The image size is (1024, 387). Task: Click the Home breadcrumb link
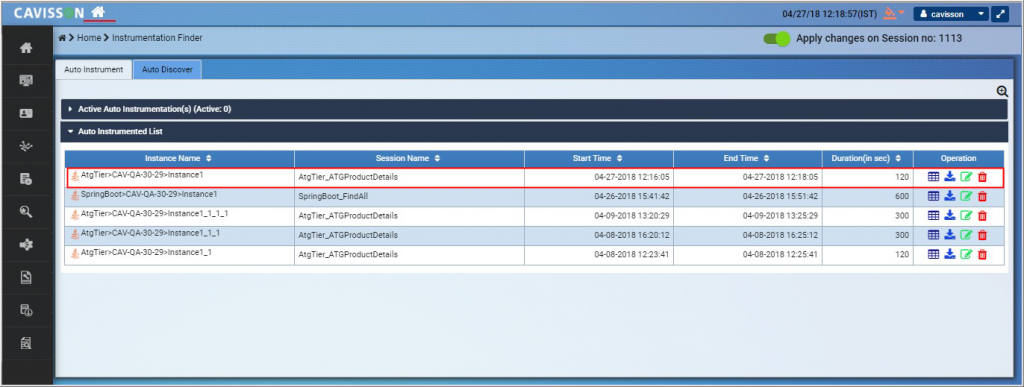tap(89, 39)
